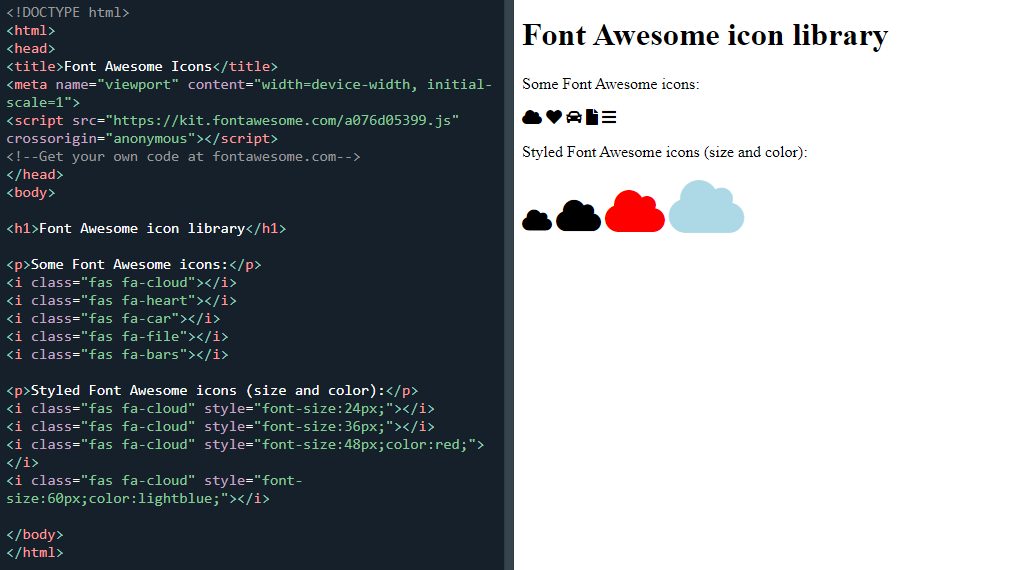Image resolution: width=1012 pixels, height=570 pixels.
Task: Click the 'Font Awesome icon library' heading in preview
Action: pyautogui.click(x=705, y=36)
